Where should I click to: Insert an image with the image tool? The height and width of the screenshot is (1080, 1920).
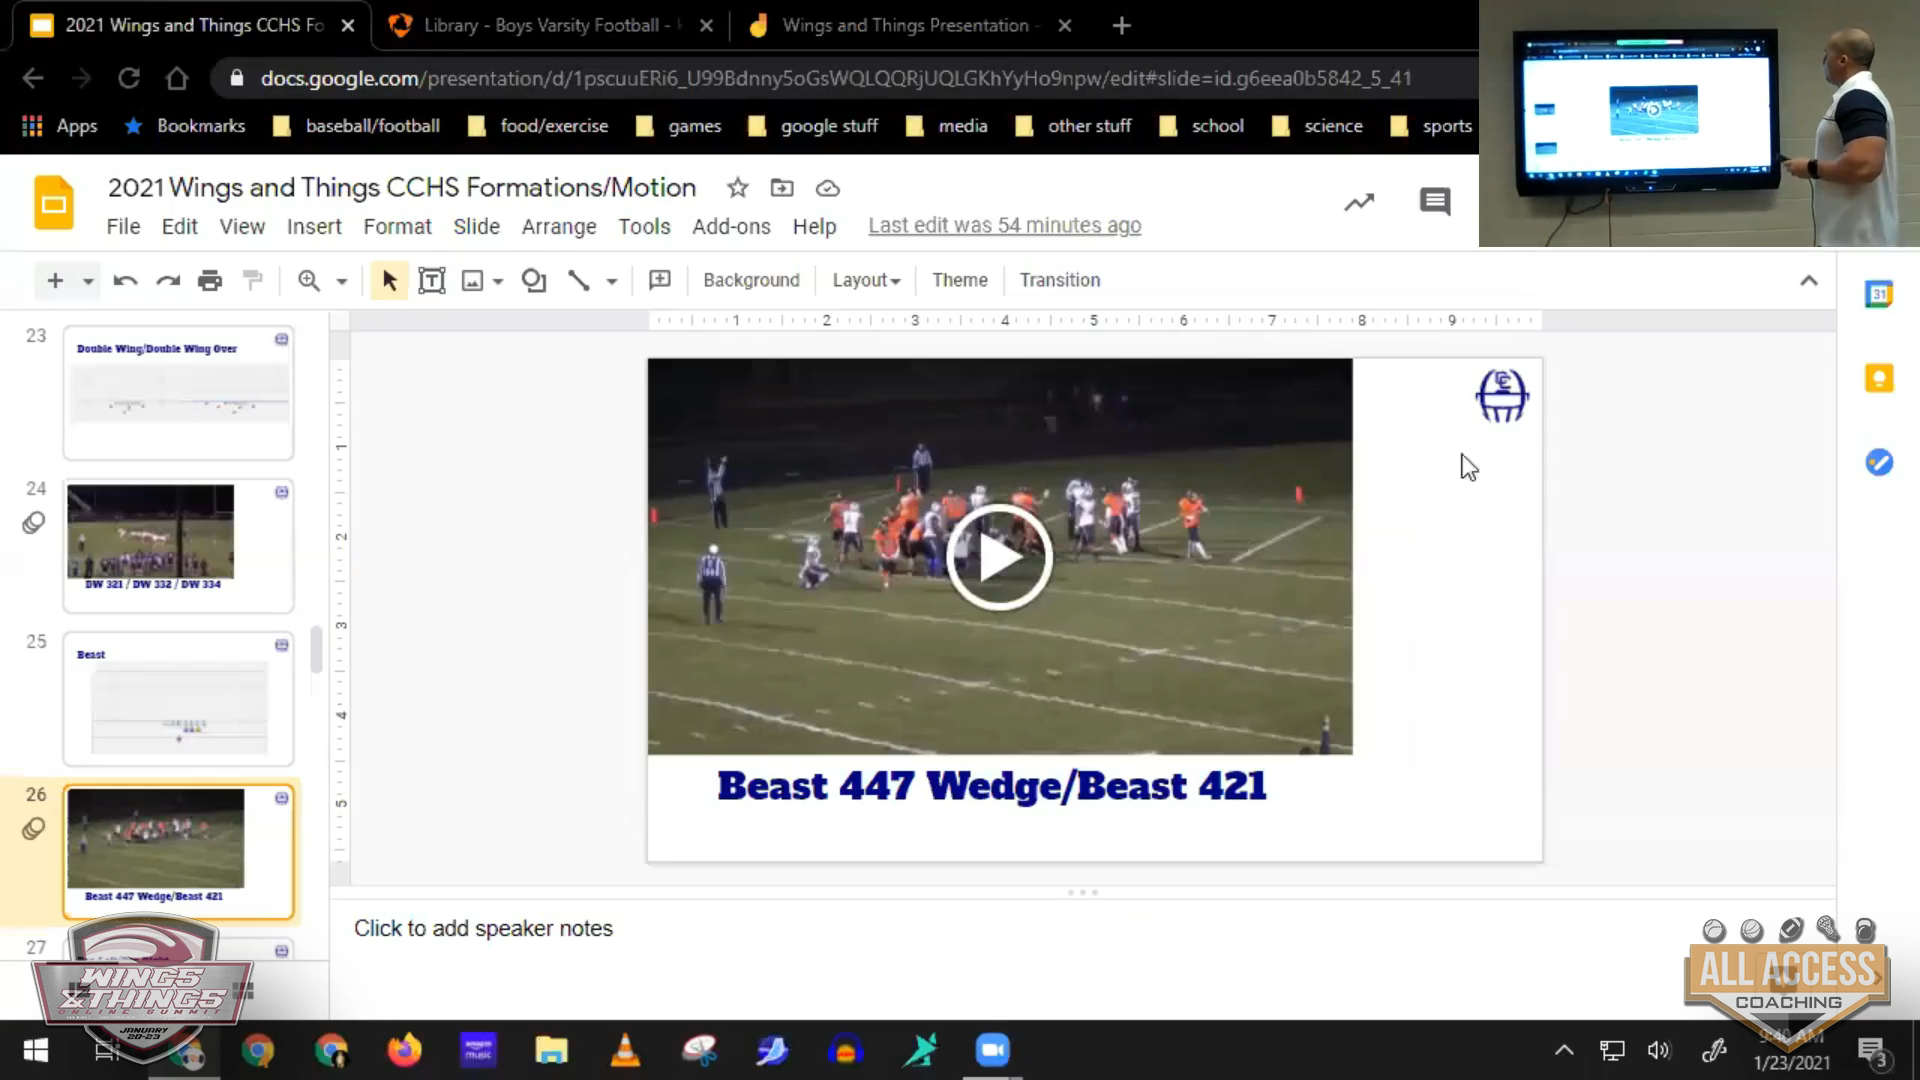pos(472,281)
